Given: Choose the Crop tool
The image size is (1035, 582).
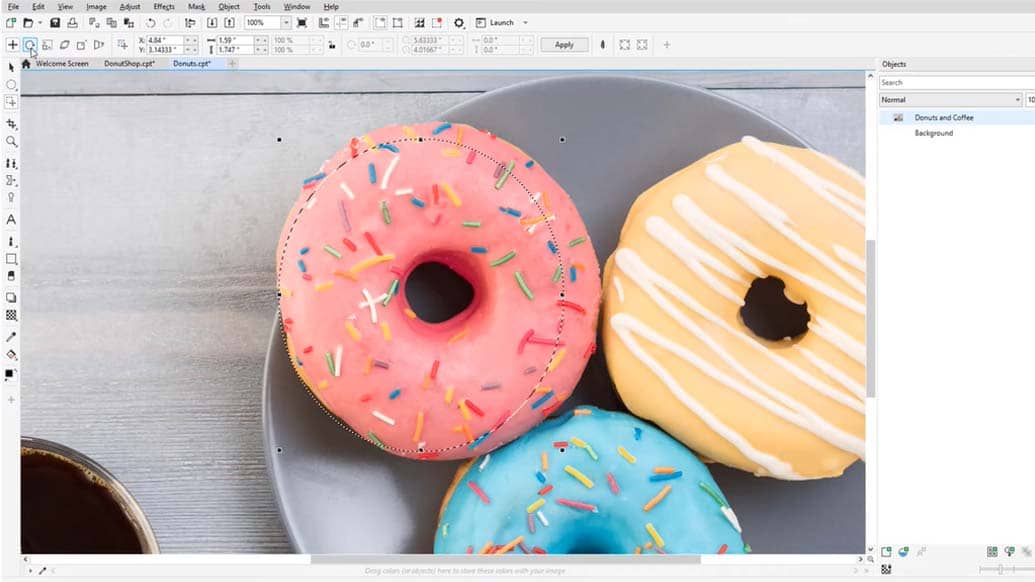Looking at the screenshot, I should pos(11,124).
